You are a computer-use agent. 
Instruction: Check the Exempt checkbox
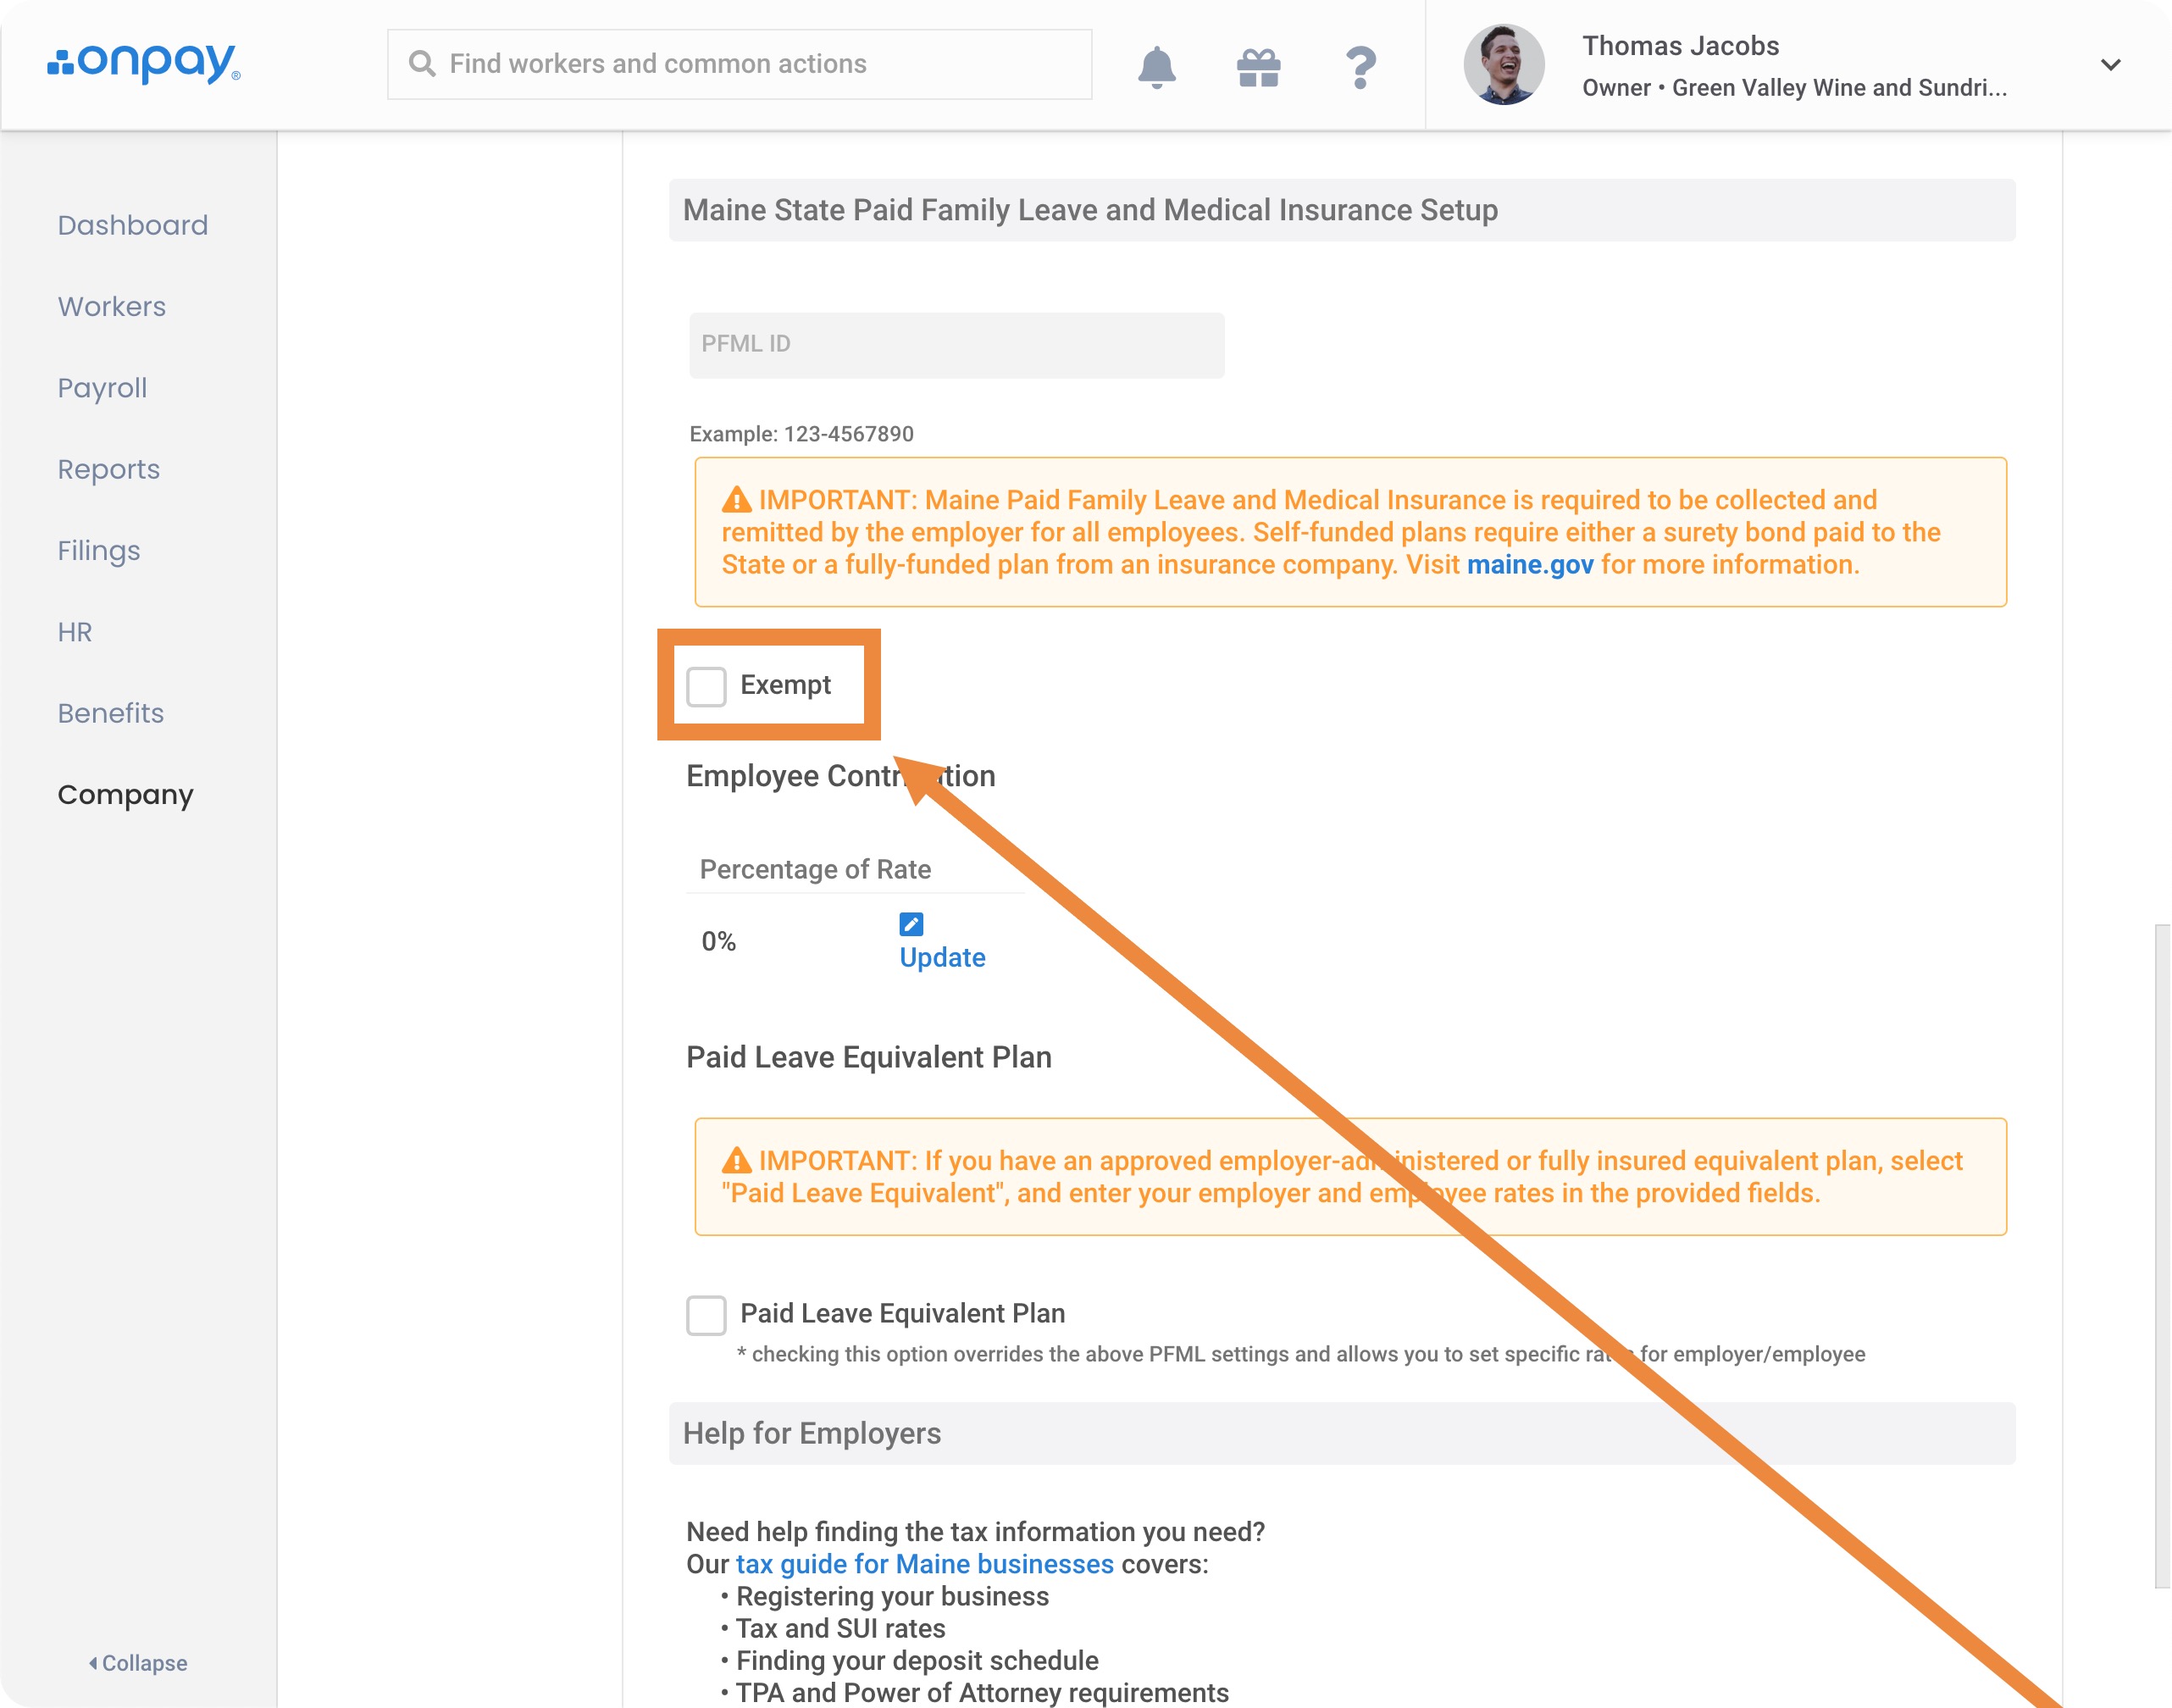pos(706,686)
